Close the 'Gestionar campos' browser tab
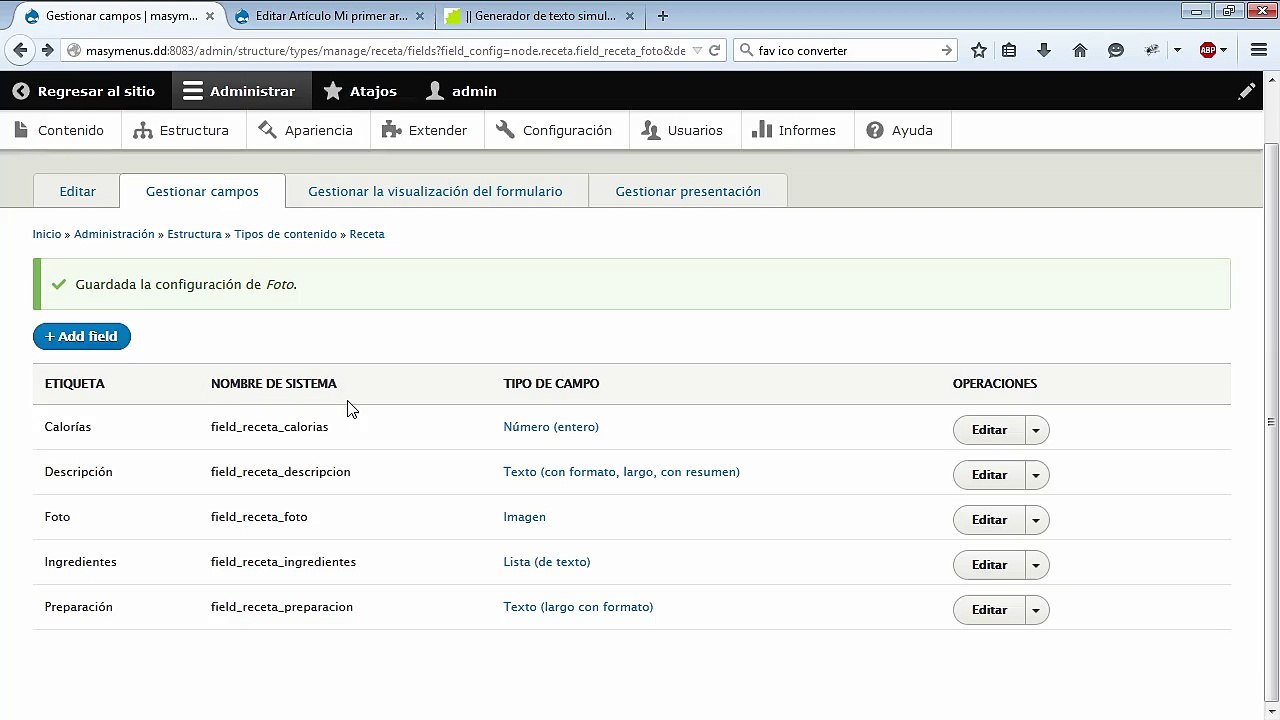This screenshot has height=720, width=1280. pyautogui.click(x=210, y=16)
